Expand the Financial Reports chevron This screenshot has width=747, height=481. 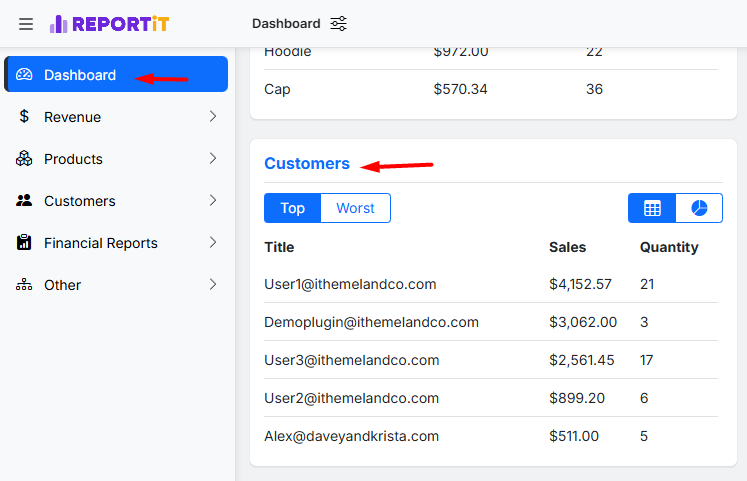(x=212, y=243)
